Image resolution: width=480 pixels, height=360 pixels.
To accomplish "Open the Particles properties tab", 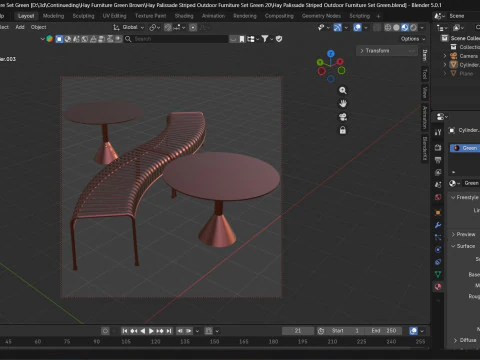I will 438,237.
